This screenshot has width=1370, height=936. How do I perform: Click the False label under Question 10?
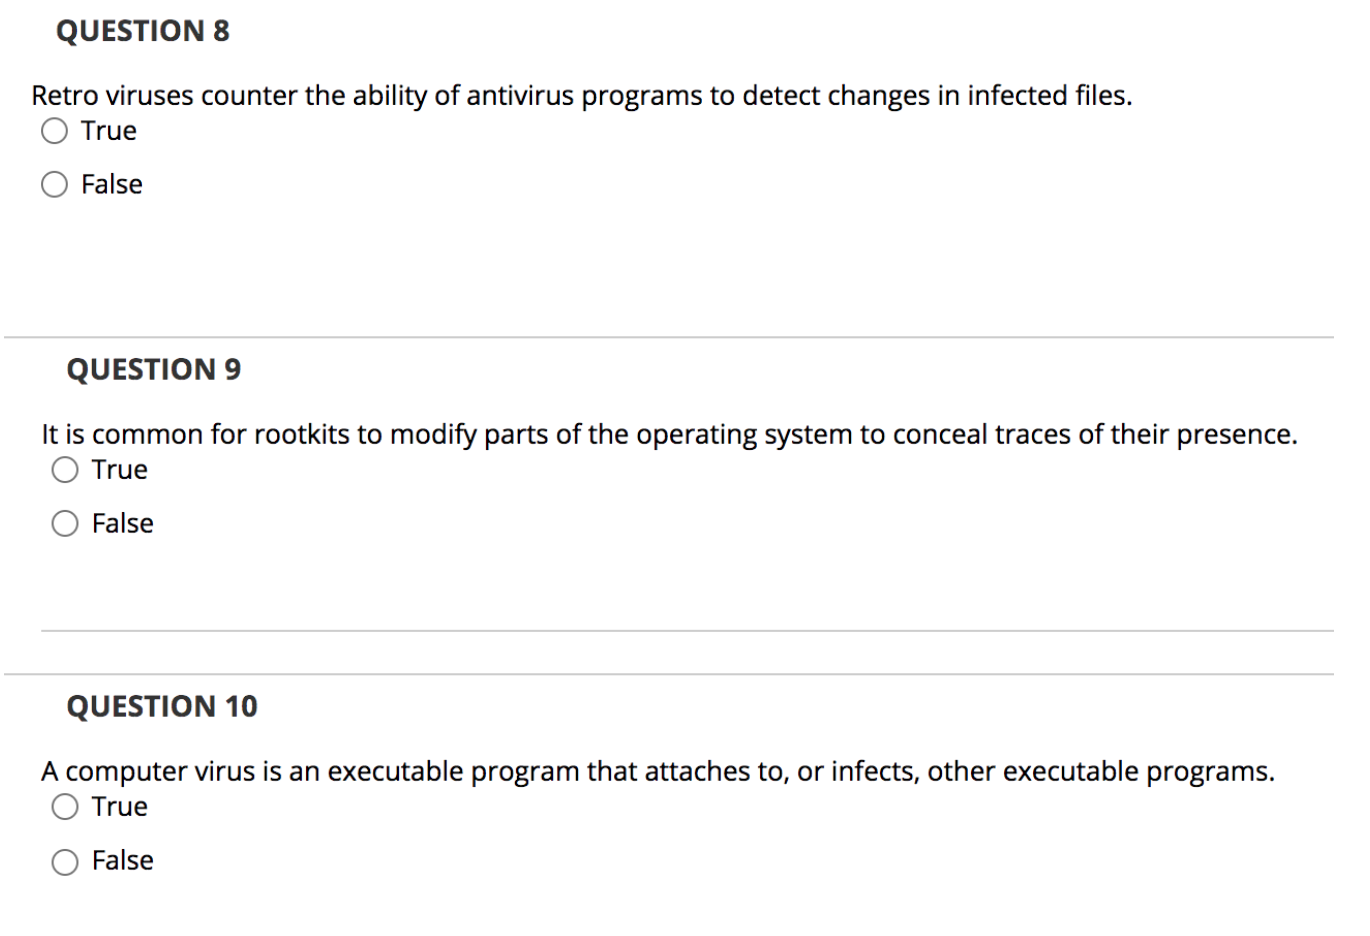[x=122, y=858]
